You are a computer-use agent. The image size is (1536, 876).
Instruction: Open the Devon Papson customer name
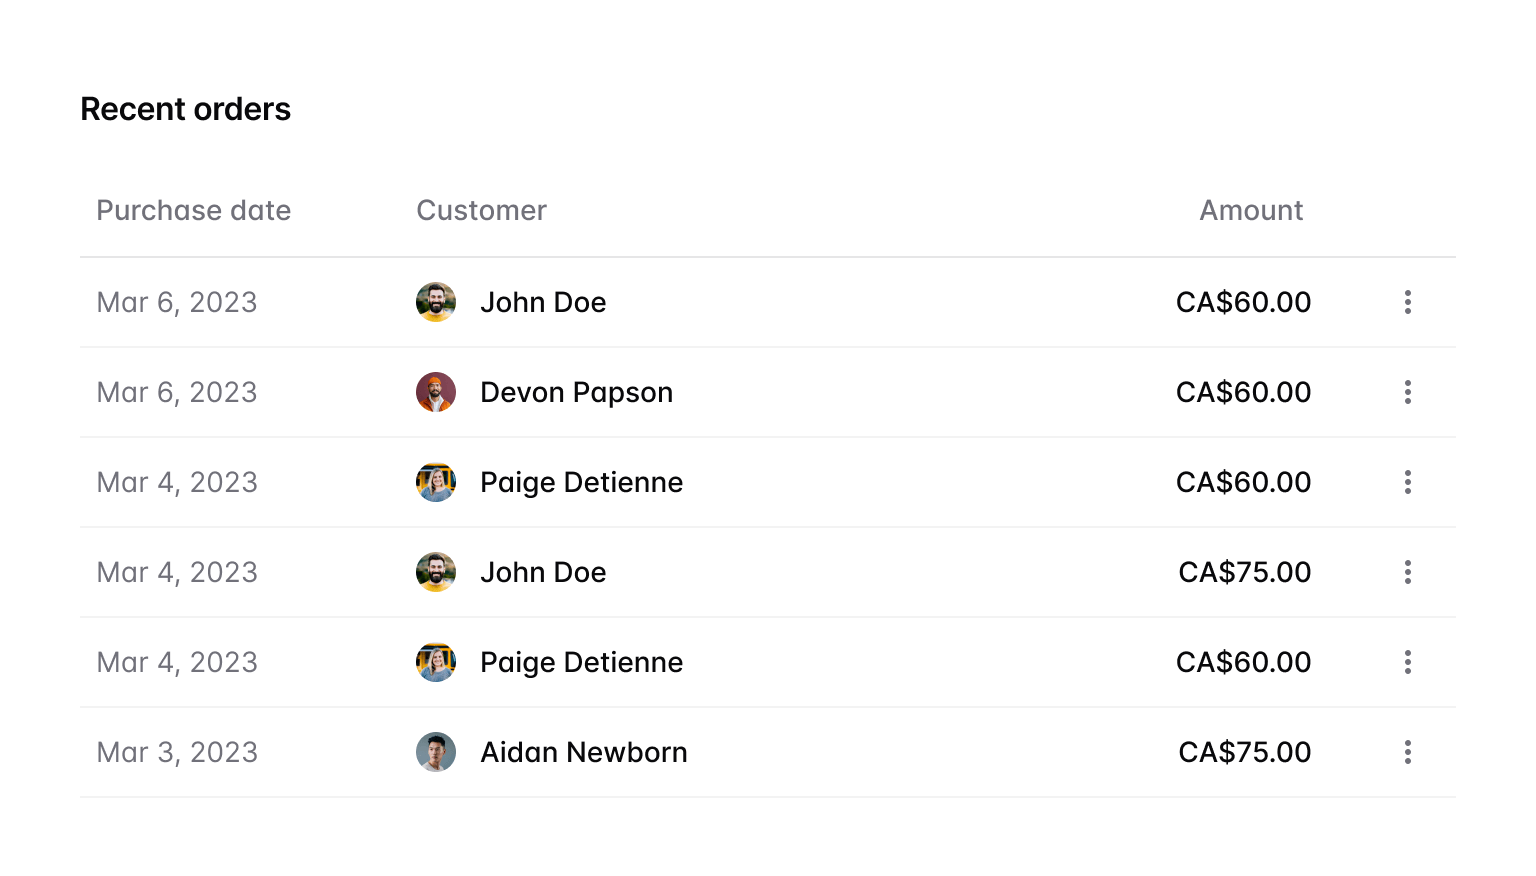pos(576,392)
